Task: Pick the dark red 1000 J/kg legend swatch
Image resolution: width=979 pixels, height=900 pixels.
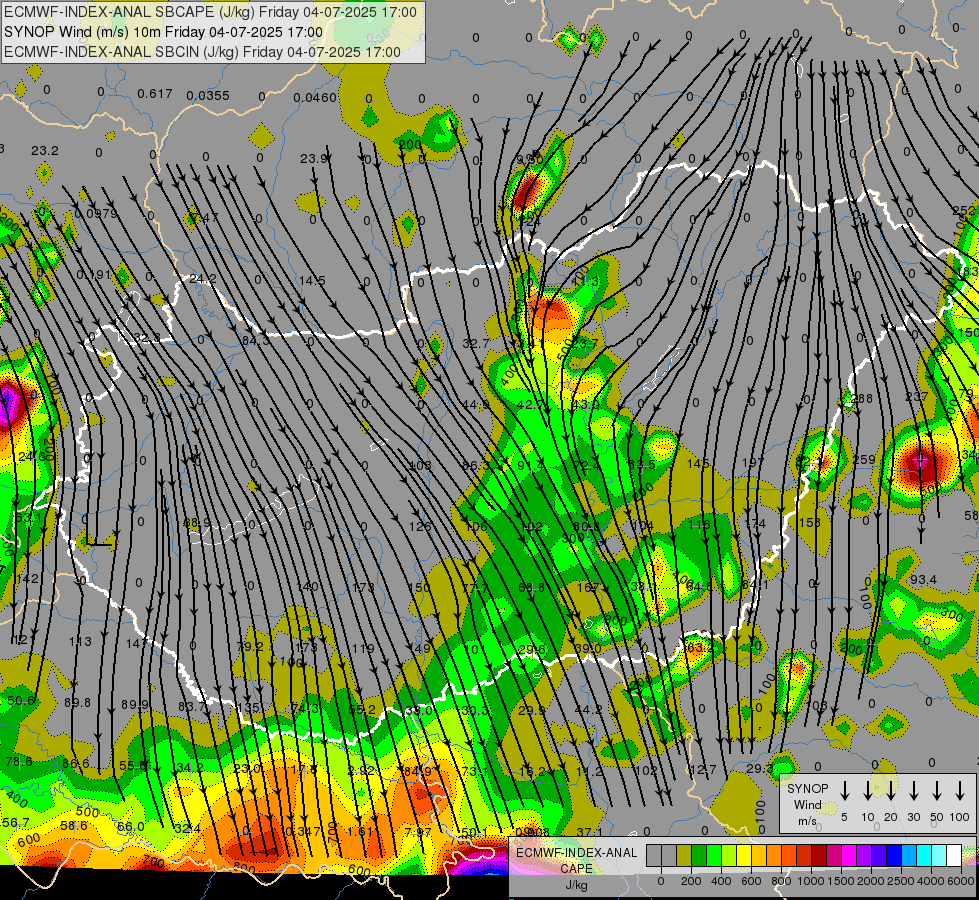Action: click(x=819, y=856)
